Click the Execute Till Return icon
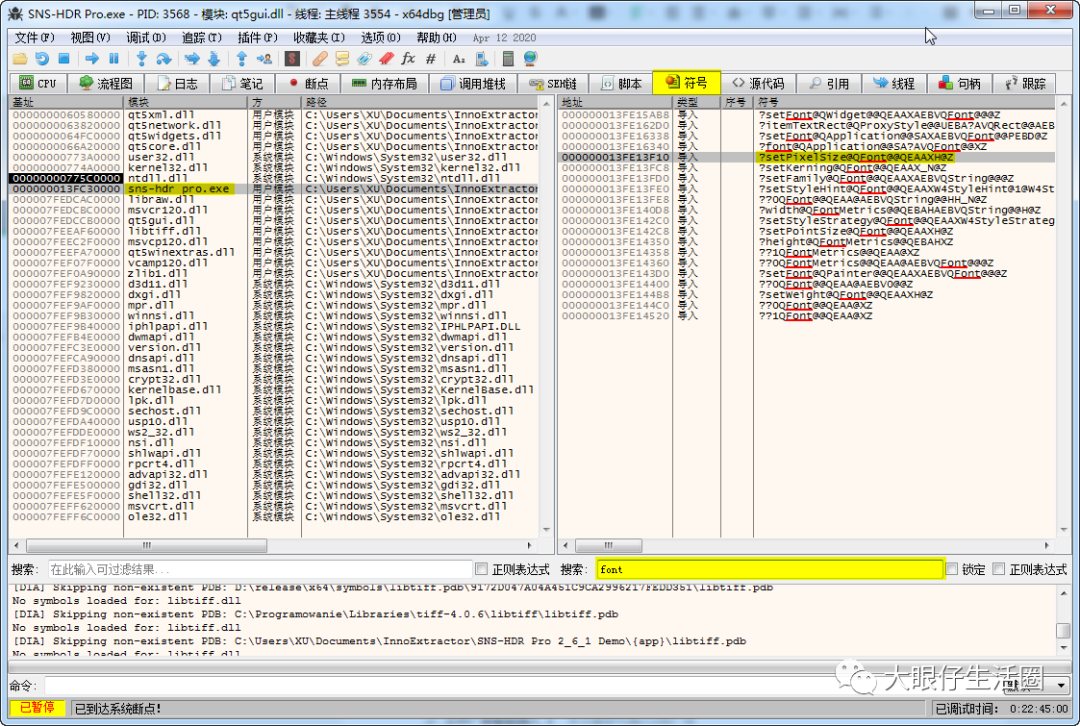 pyautogui.click(x=242, y=59)
